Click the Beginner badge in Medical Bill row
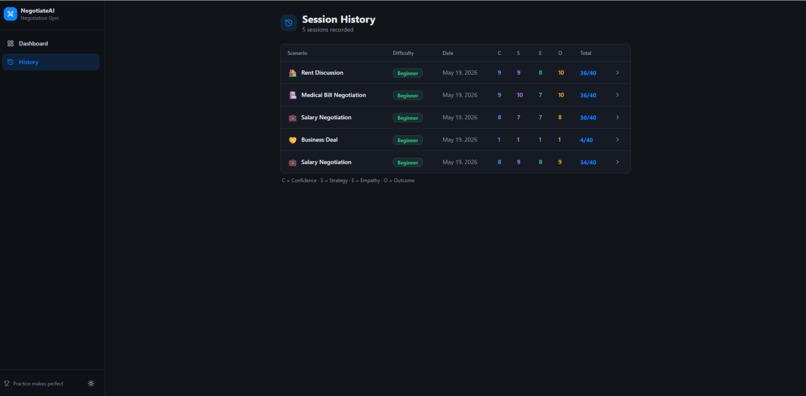The width and height of the screenshot is (806, 396). [408, 96]
